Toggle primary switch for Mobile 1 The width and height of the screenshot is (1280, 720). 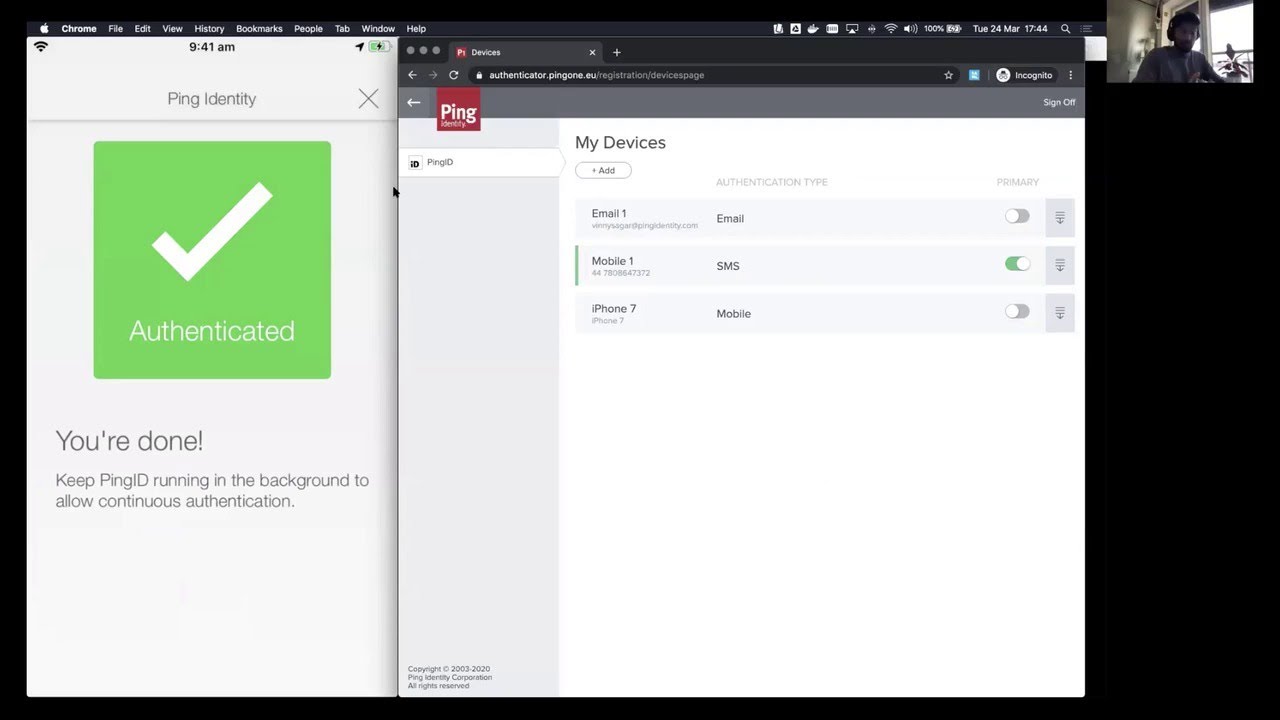(x=1017, y=264)
